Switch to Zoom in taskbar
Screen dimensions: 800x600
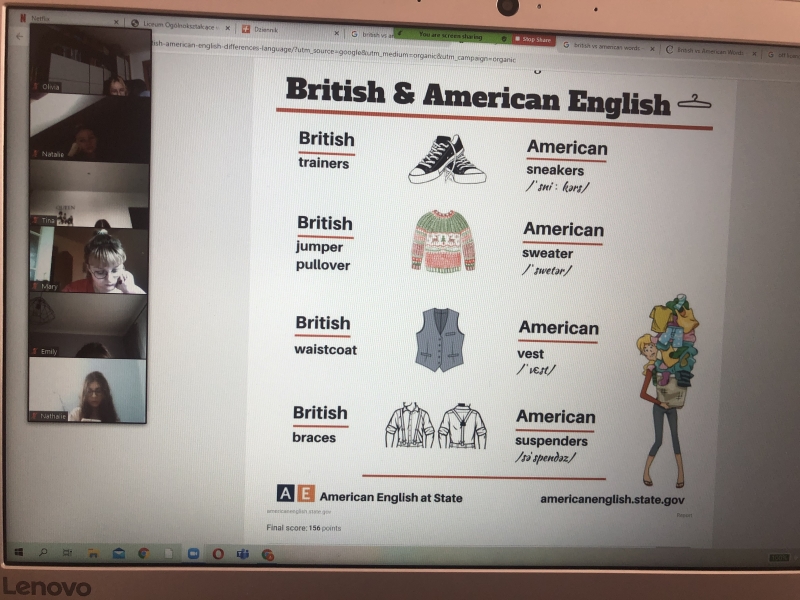tap(193, 554)
